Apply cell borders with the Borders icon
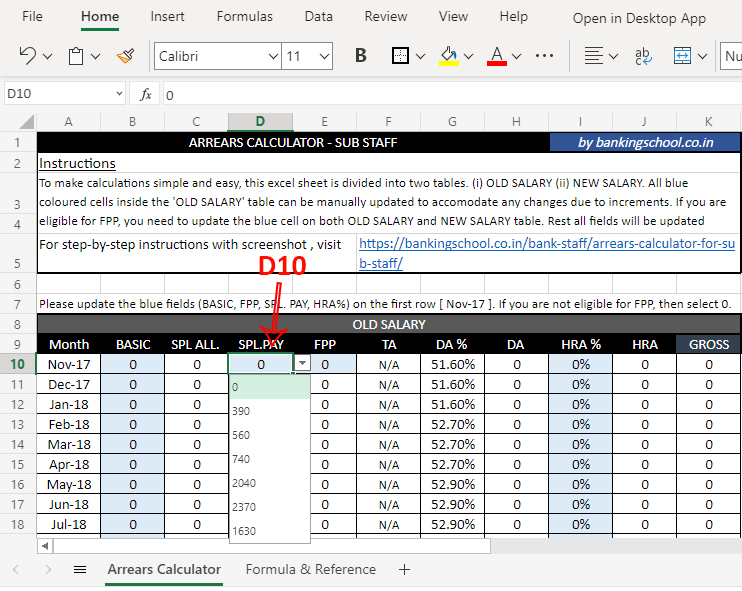Viewport: 742px width, 591px height. (x=400, y=56)
